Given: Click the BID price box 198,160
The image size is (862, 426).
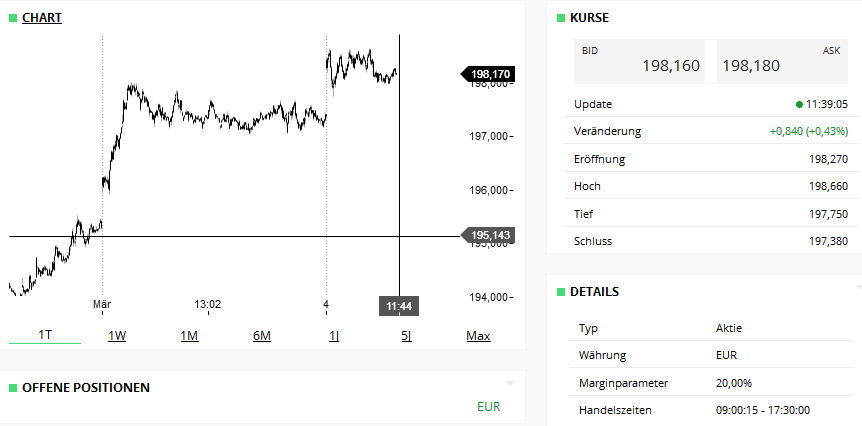Looking at the screenshot, I should [639, 62].
